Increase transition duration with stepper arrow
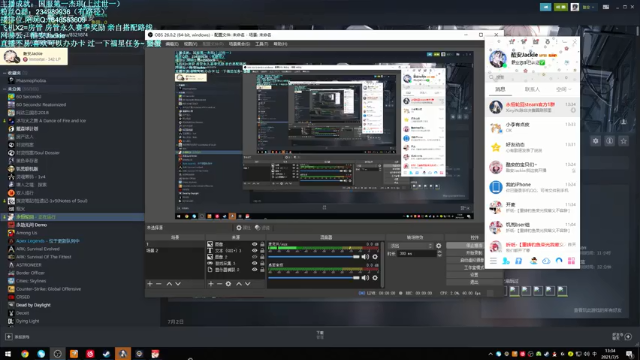 click(439, 252)
